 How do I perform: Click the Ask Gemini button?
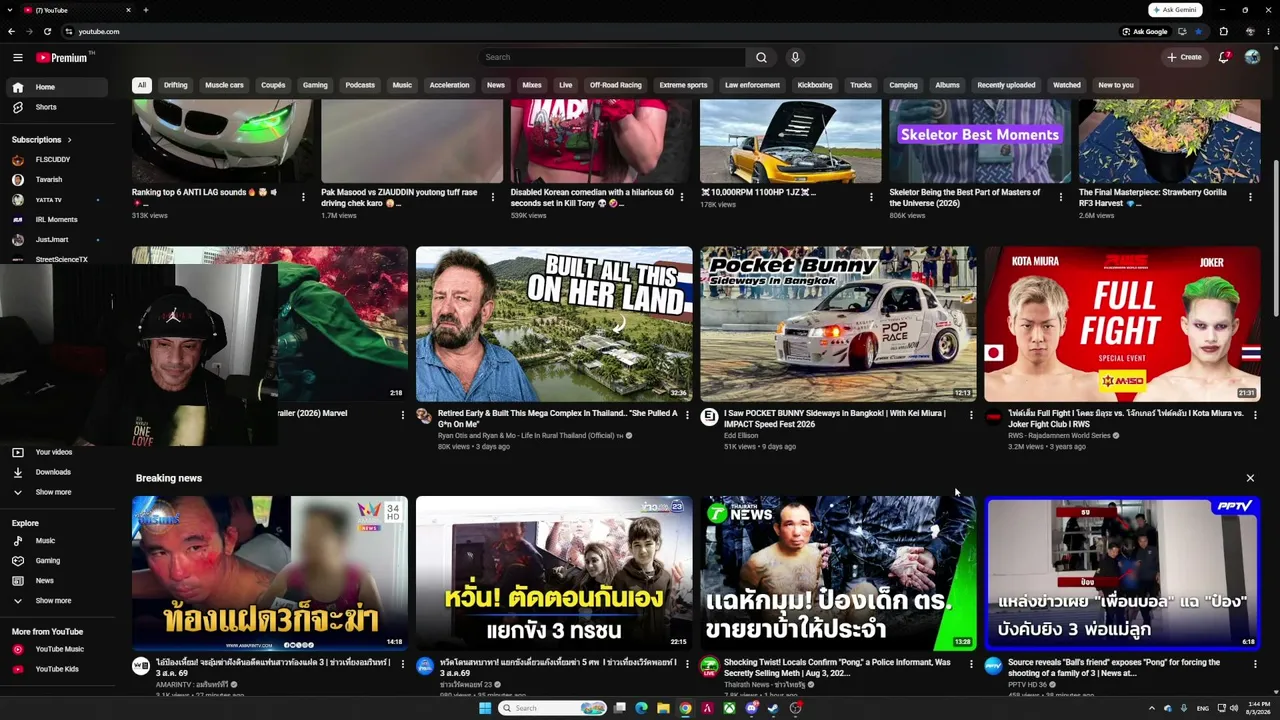(x=1175, y=10)
